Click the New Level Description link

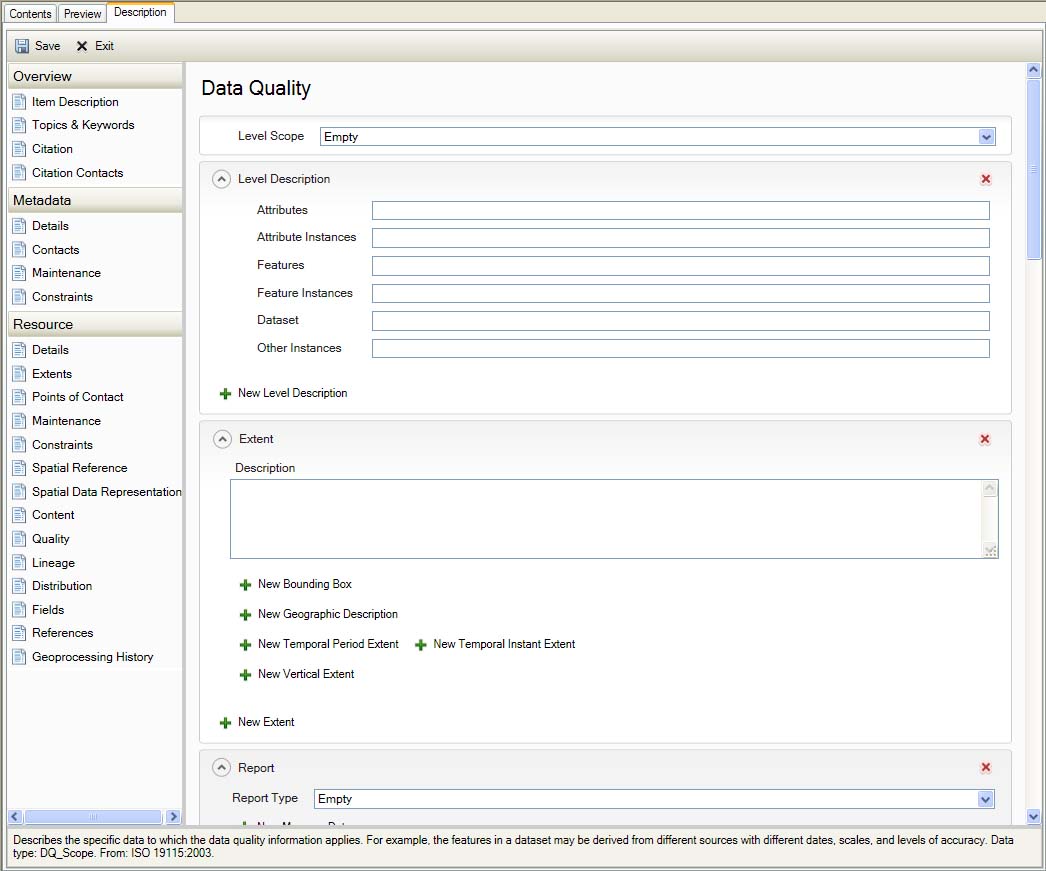tap(292, 394)
